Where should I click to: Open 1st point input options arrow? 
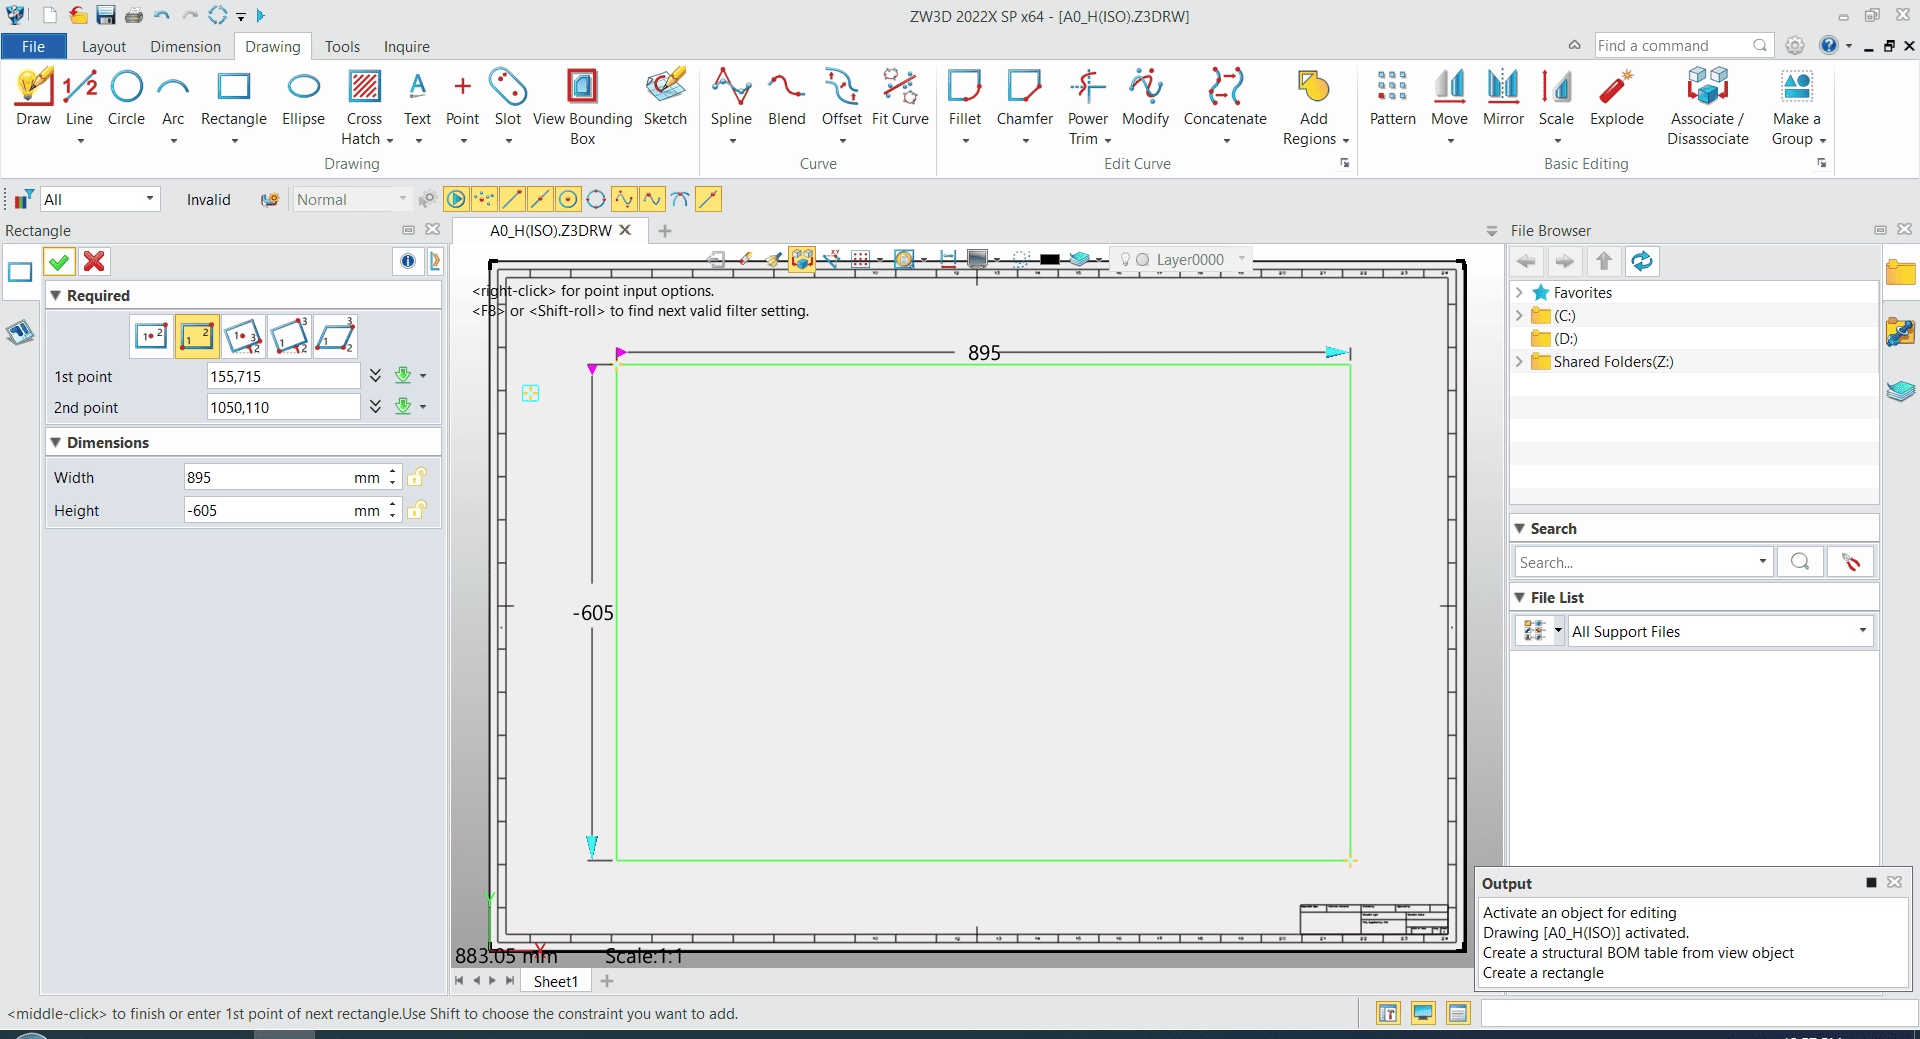(423, 376)
